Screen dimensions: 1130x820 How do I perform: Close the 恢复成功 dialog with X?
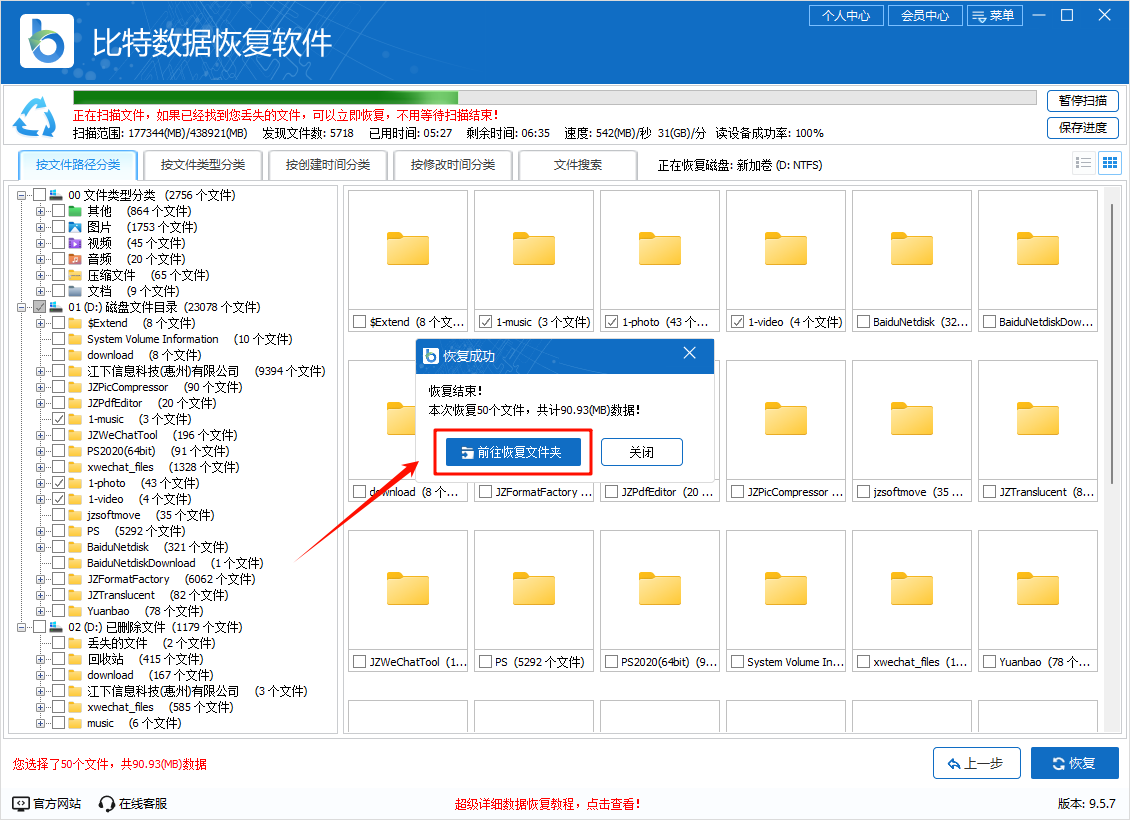690,353
